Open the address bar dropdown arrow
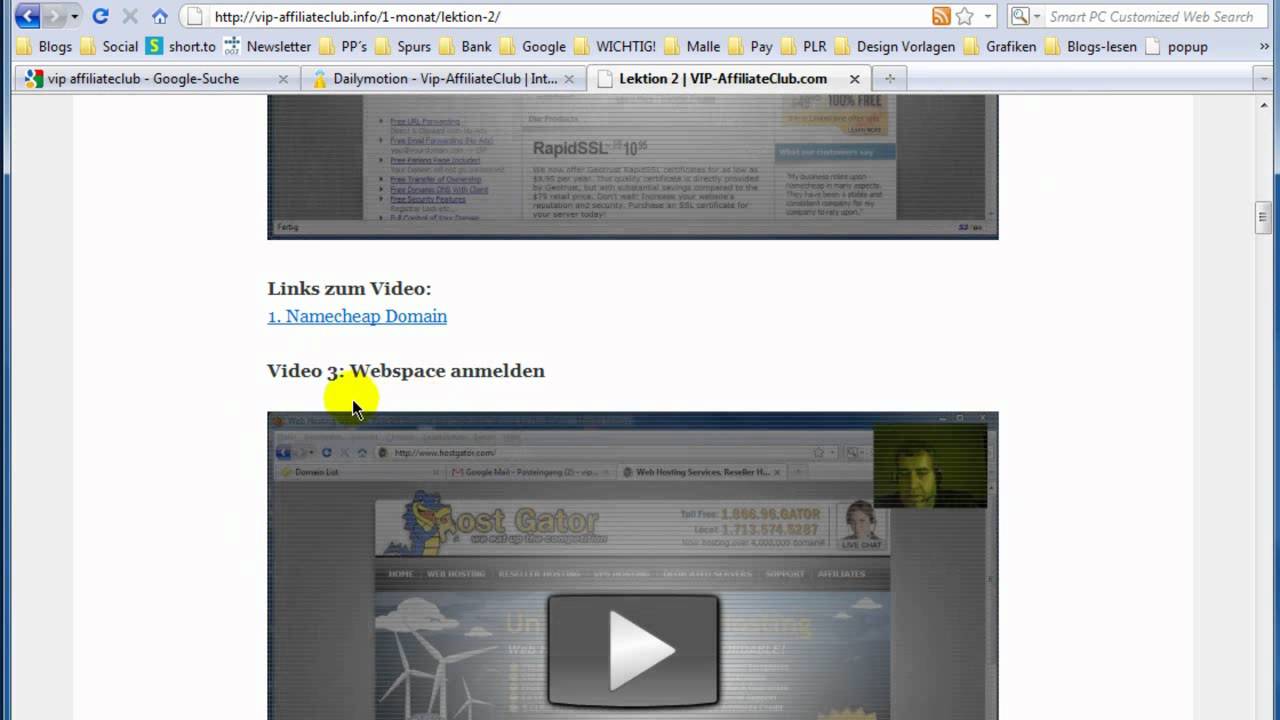 pyautogui.click(x=988, y=16)
